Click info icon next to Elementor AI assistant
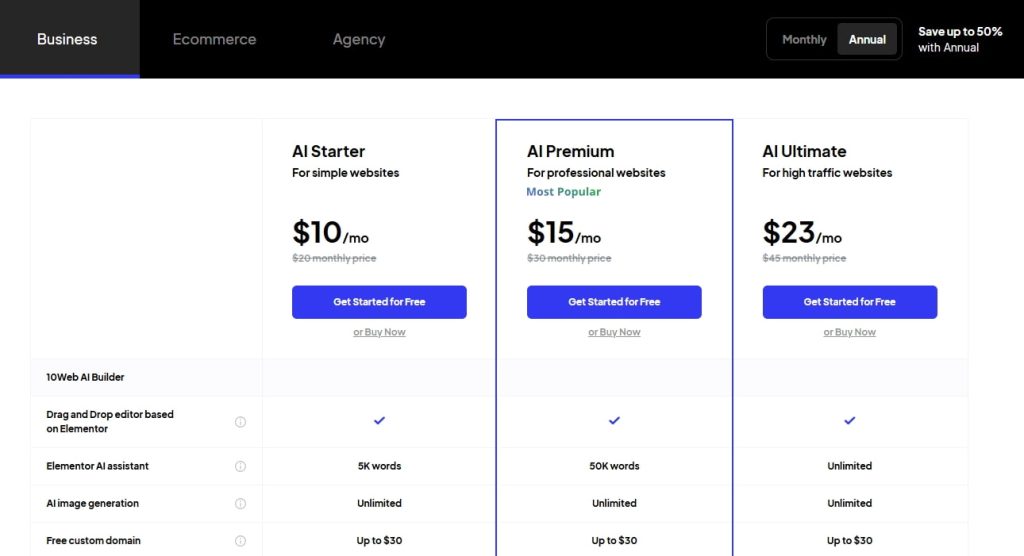This screenshot has height=556, width=1024. point(240,466)
